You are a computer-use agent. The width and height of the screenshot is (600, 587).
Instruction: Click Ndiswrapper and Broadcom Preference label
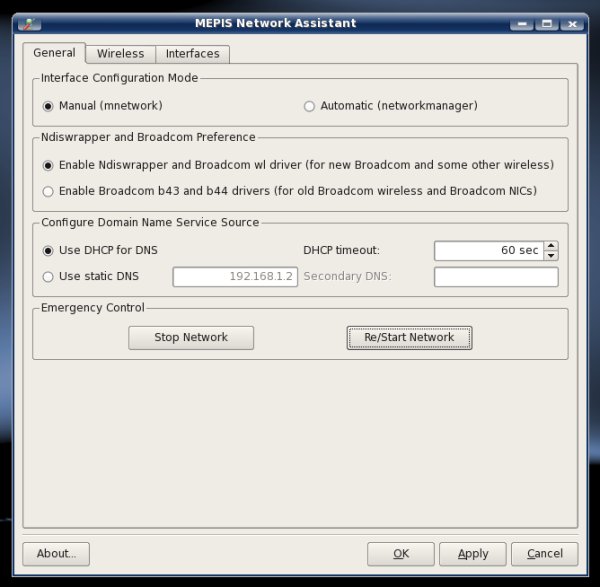coord(148,137)
